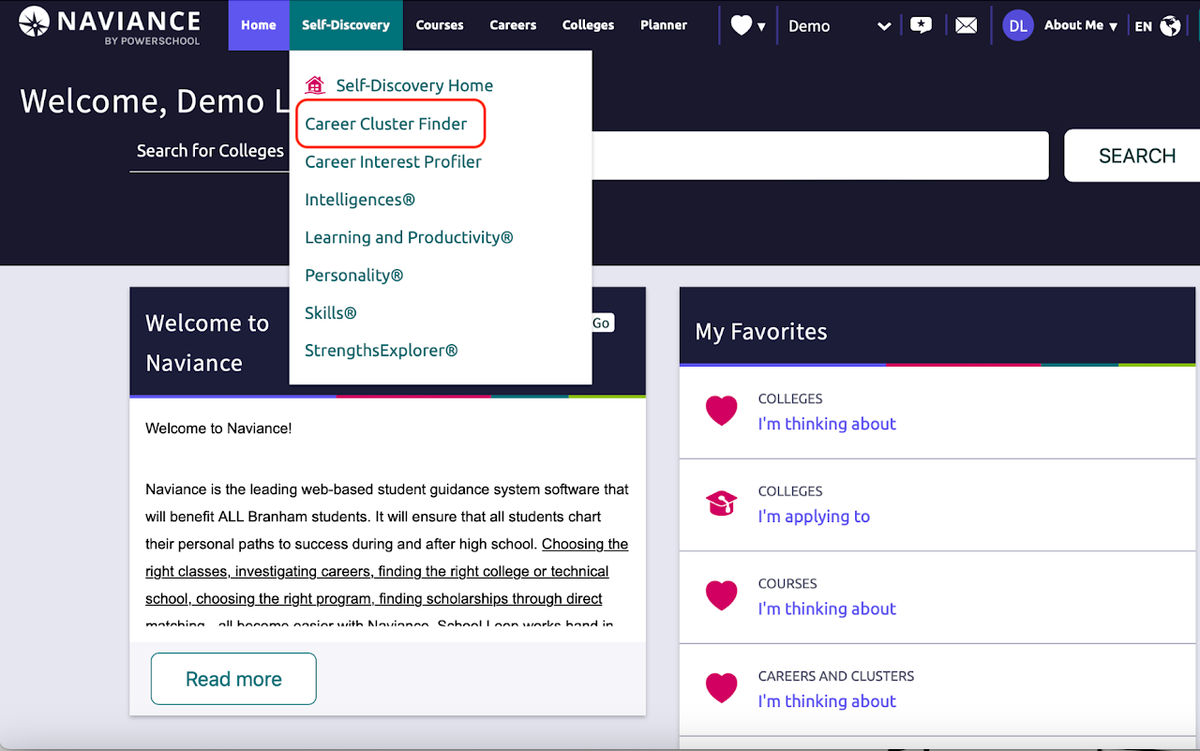
Task: Open the Personality® assessment
Action: pos(354,275)
